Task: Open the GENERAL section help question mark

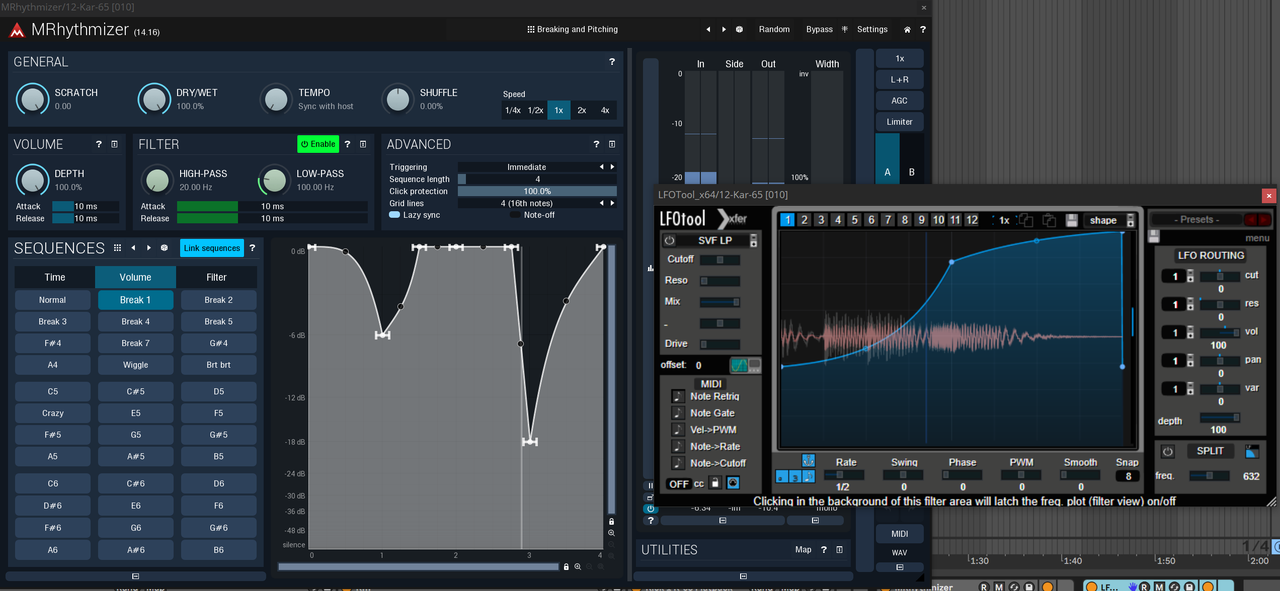Action: click(x=612, y=62)
